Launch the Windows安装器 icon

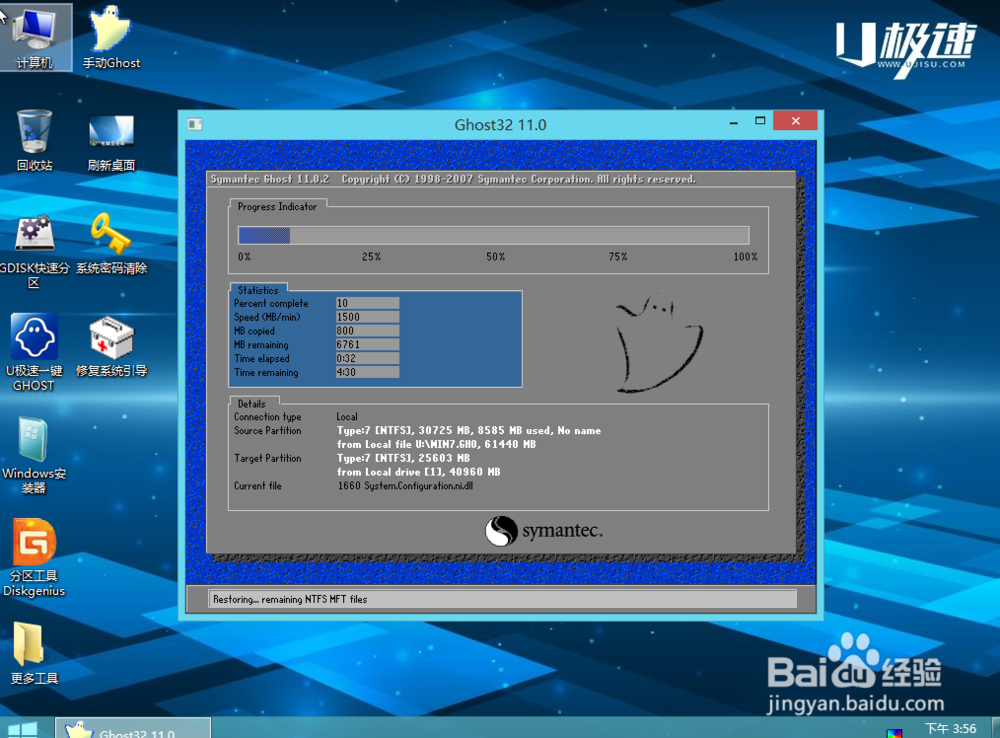pos(34,455)
